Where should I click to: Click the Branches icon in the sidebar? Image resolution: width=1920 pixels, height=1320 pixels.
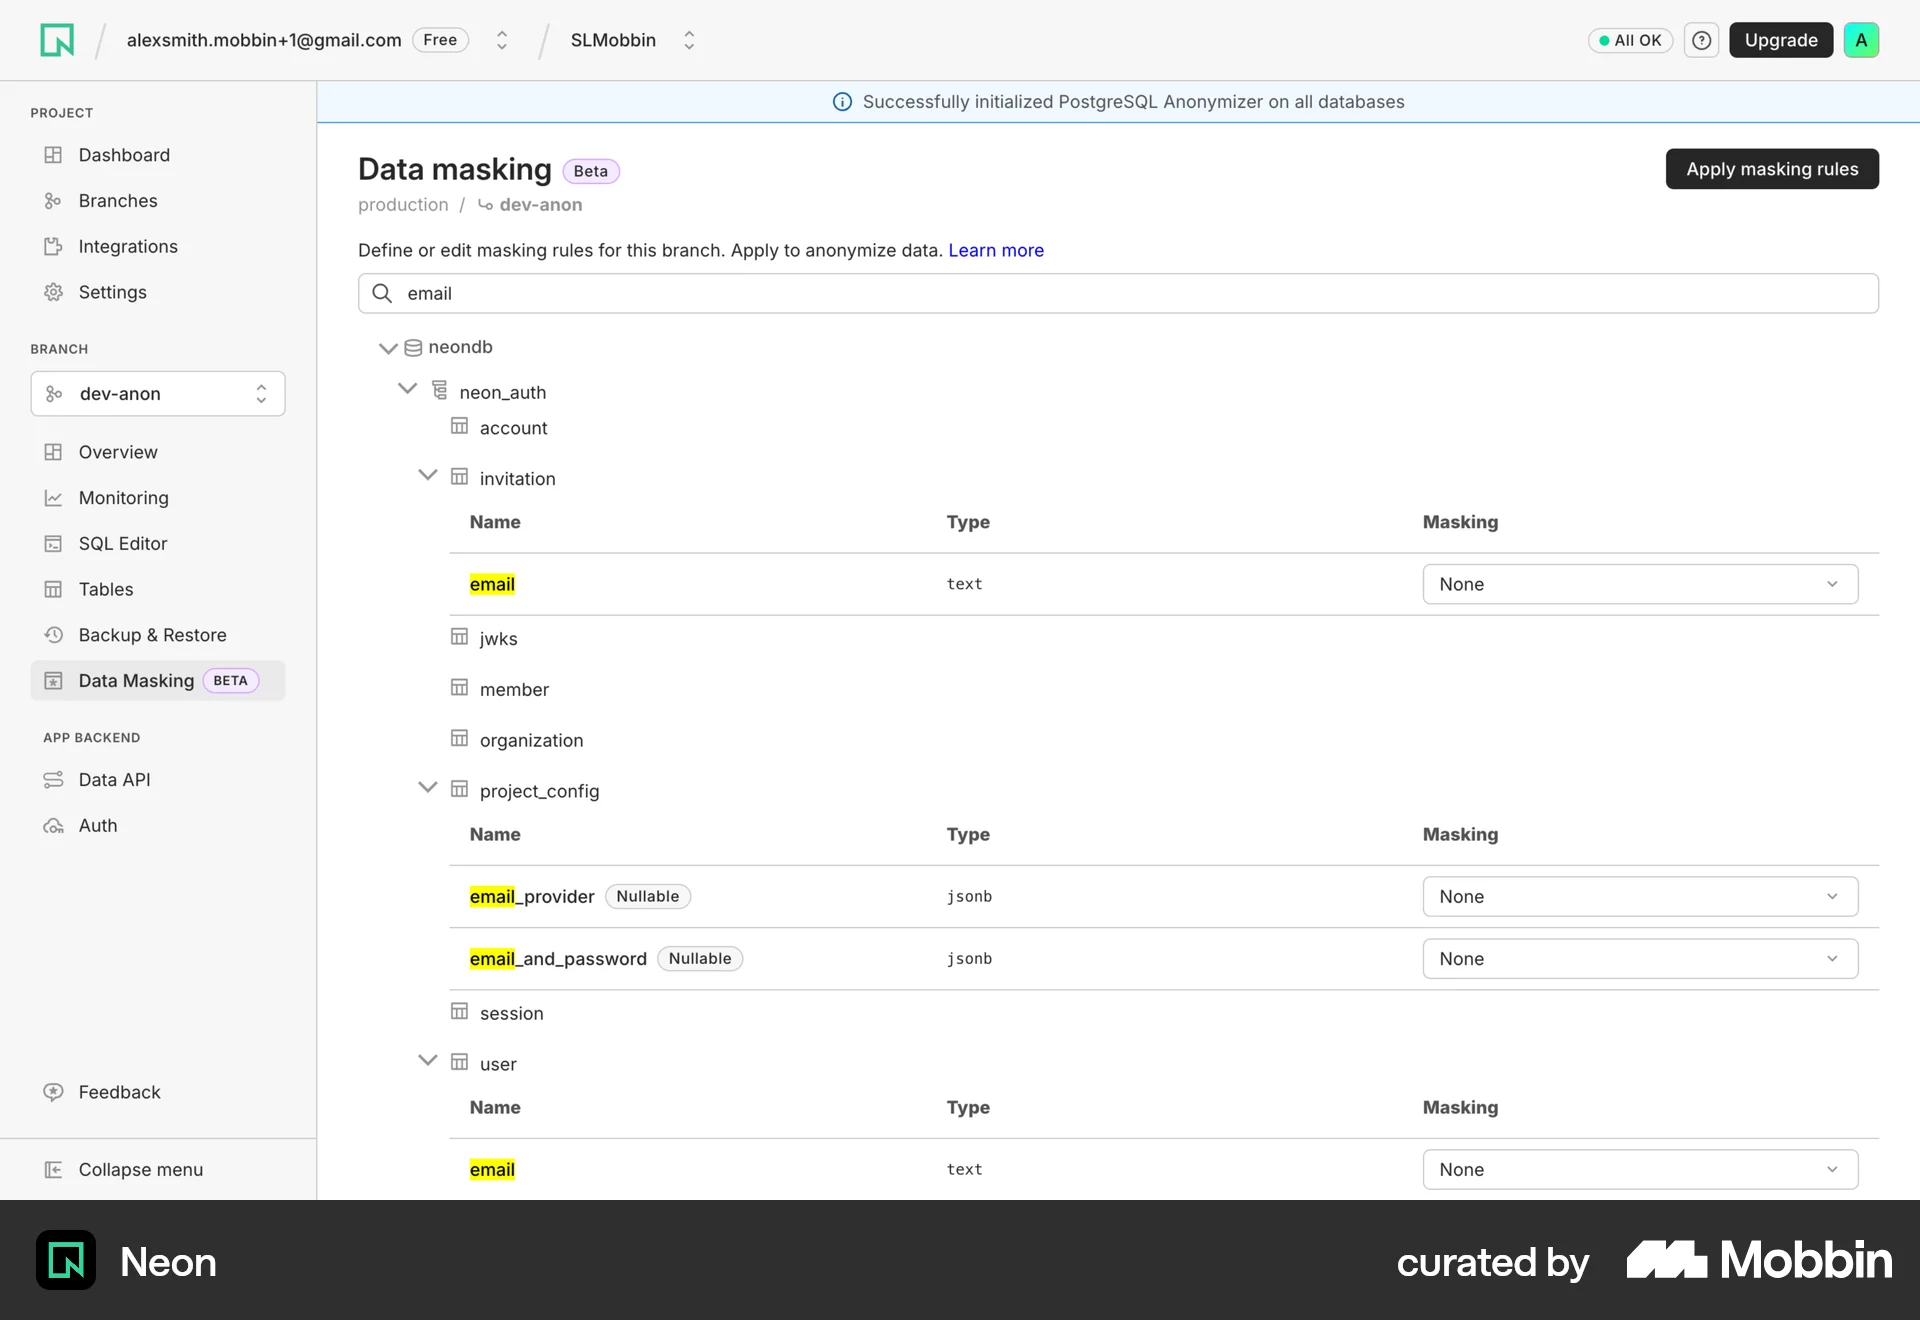coord(53,201)
